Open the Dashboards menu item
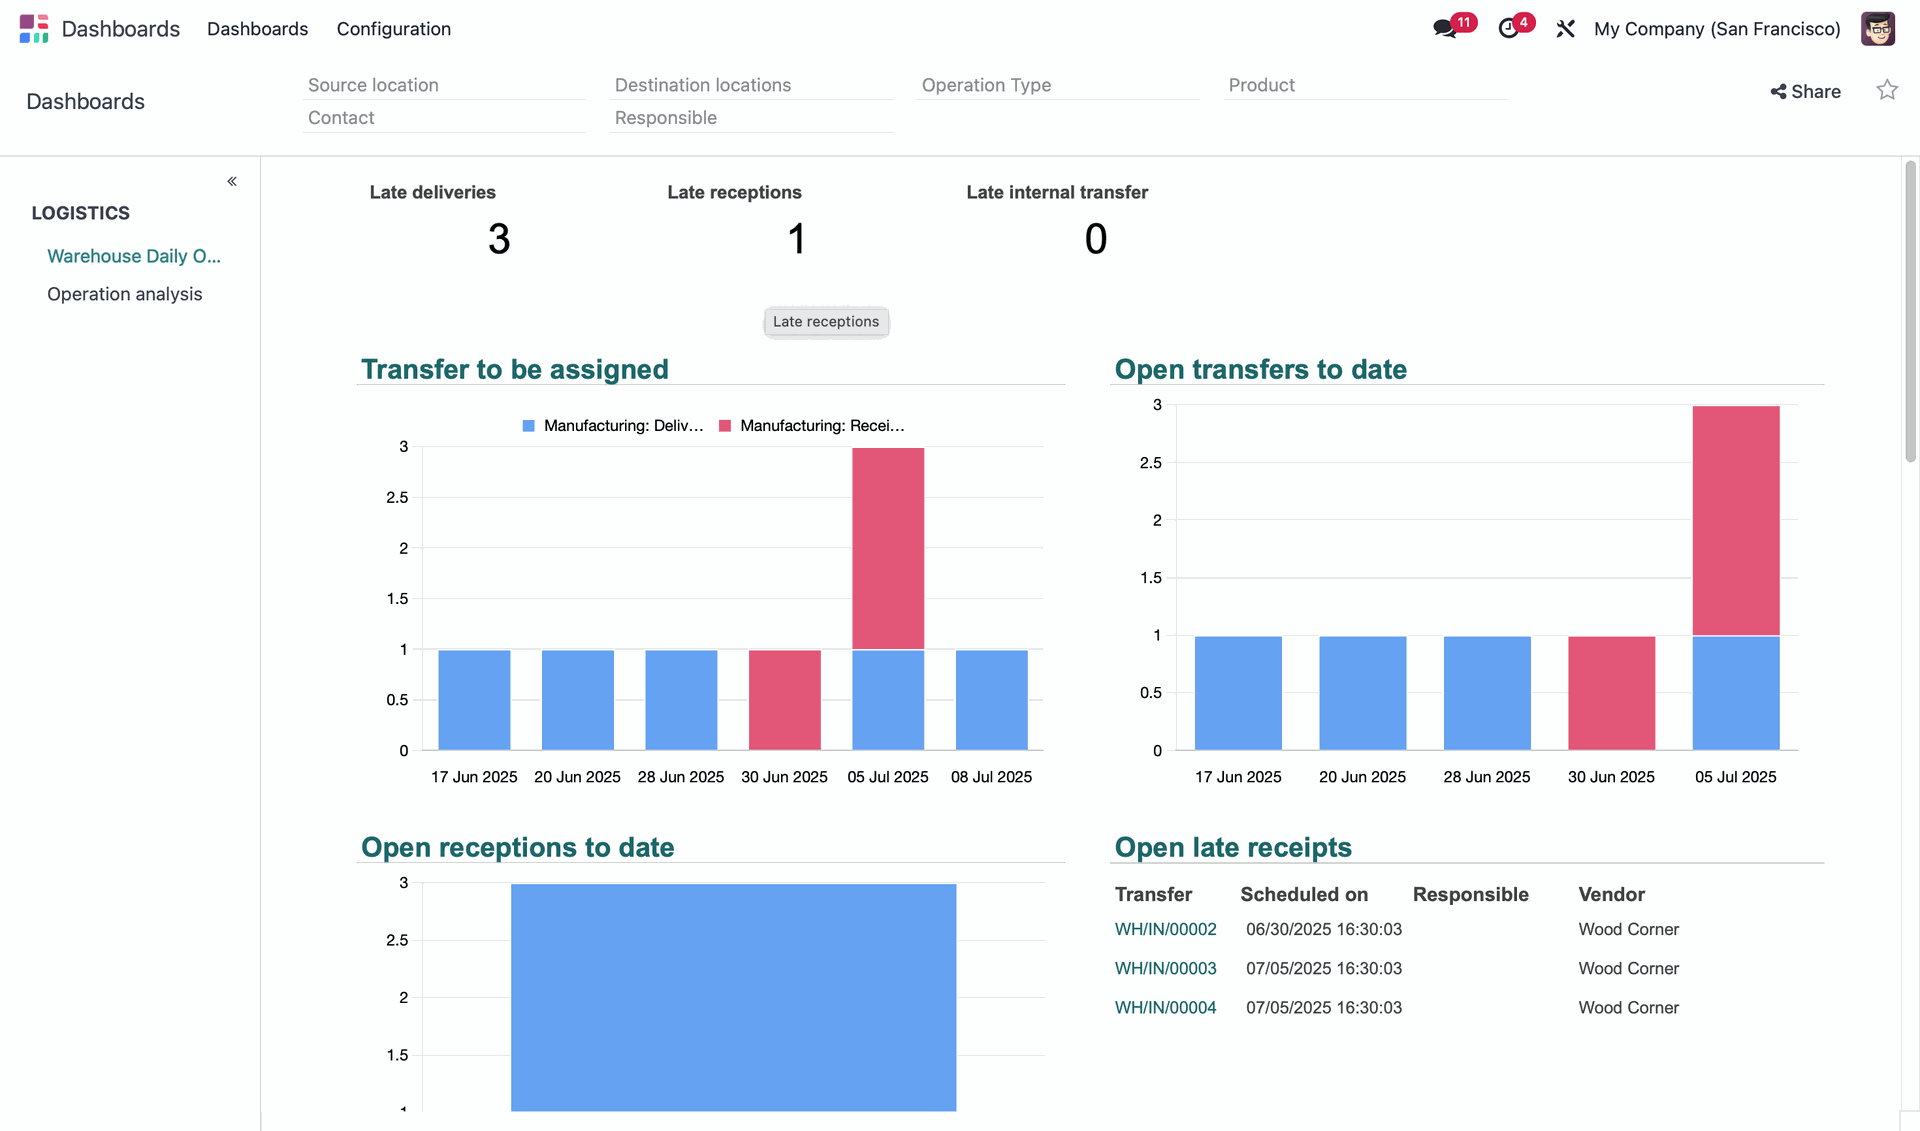 (x=257, y=29)
